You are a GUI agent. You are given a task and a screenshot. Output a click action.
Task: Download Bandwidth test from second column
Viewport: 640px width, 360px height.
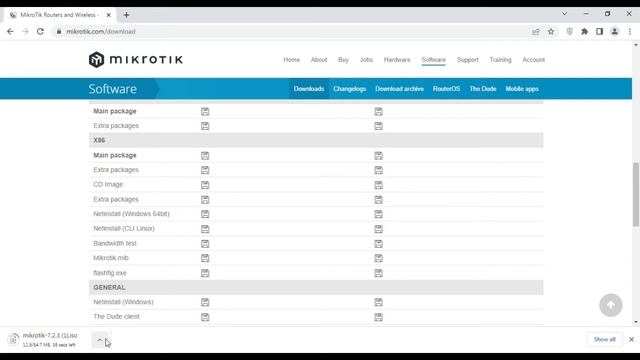click(378, 244)
